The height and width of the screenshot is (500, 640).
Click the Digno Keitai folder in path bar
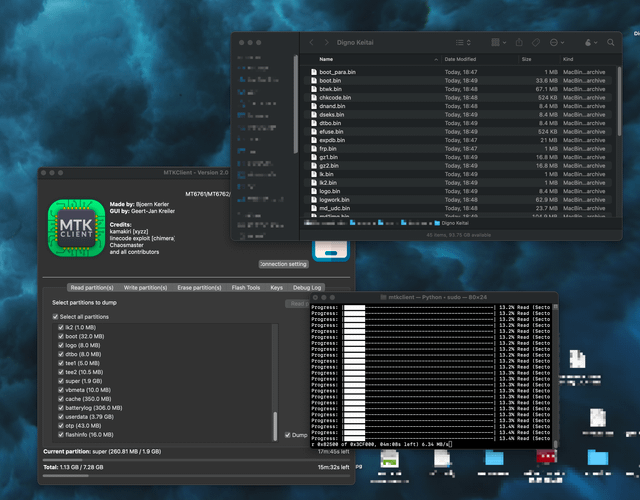[452, 223]
